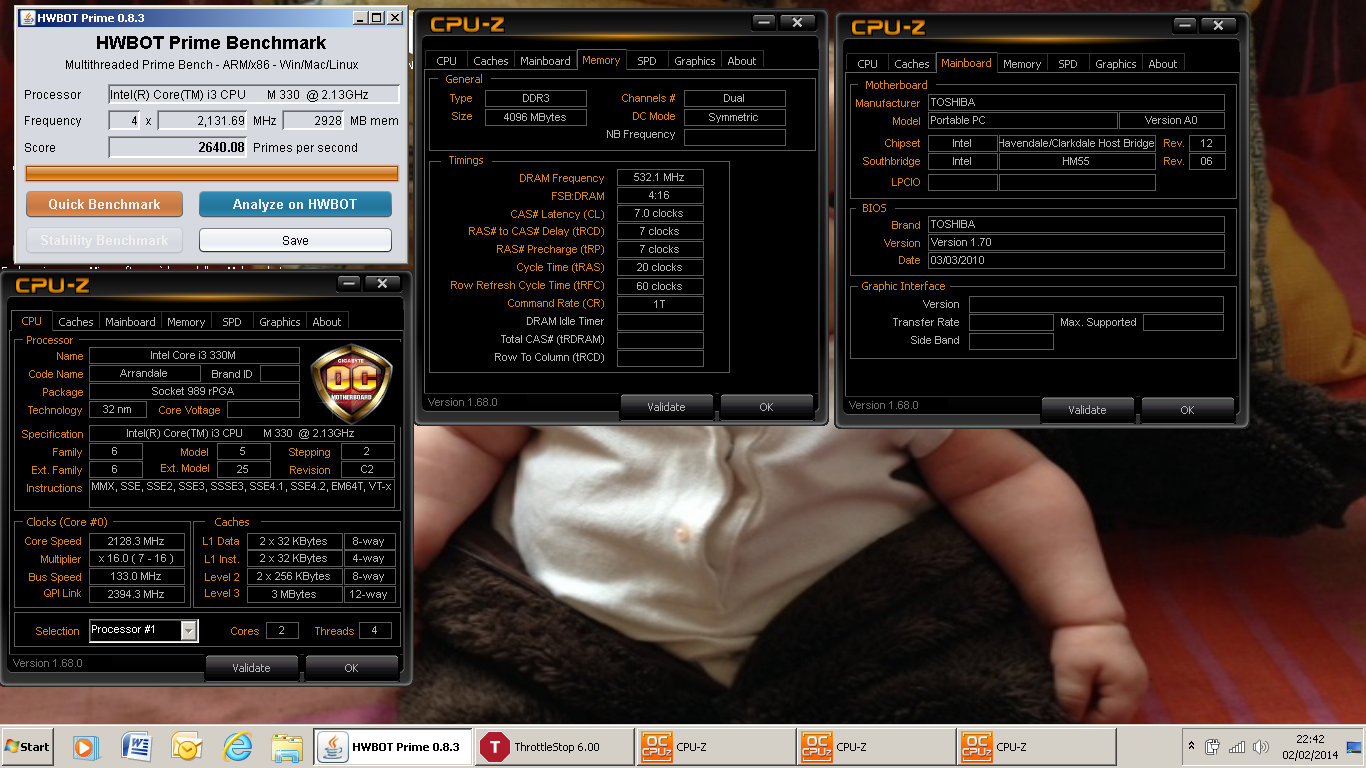1366x768 pixels.
Task: Launch Internet Explorer from taskbar
Action: point(237,747)
